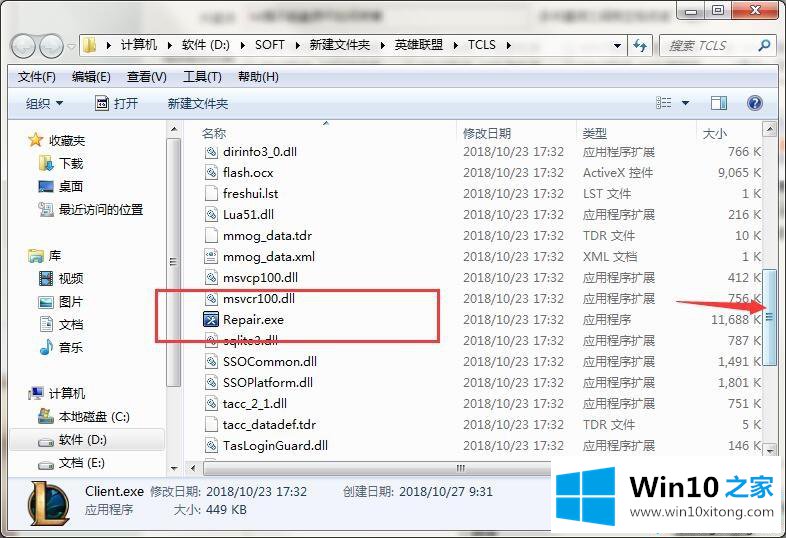Select 视频 library in the navigation pane

71,278
